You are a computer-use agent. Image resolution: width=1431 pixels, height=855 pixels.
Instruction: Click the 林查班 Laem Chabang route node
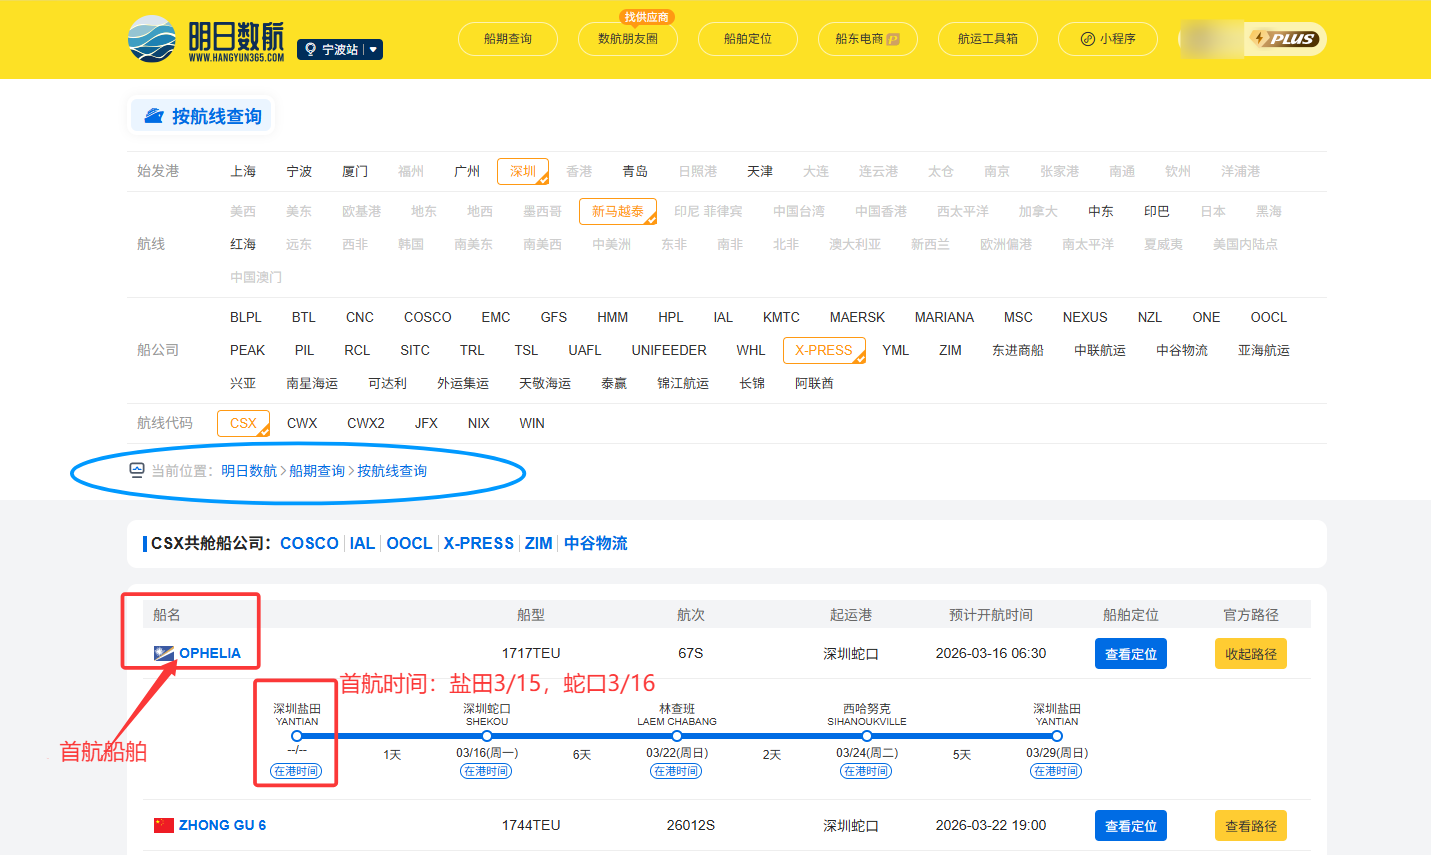point(677,736)
